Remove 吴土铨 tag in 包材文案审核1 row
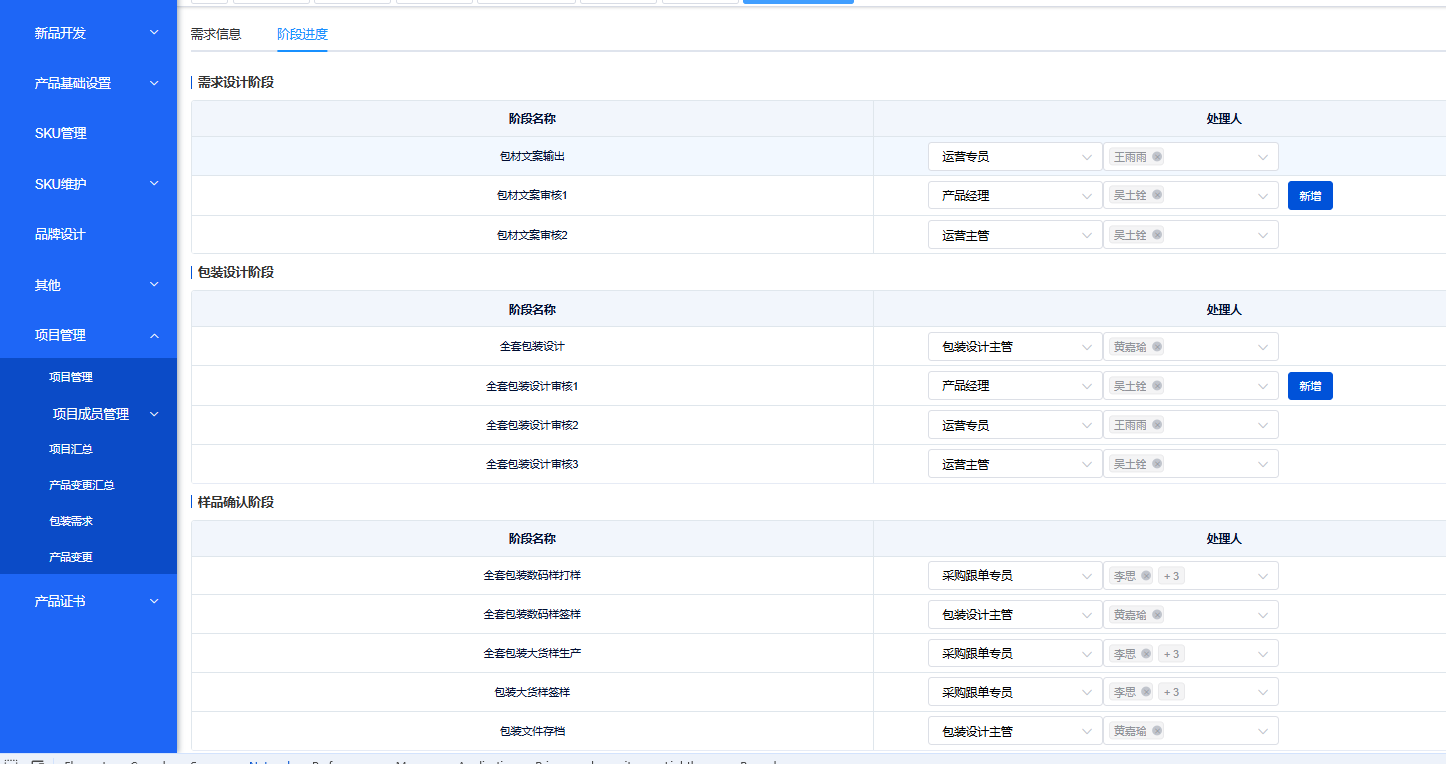This screenshot has height=764, width=1446. point(1157,196)
